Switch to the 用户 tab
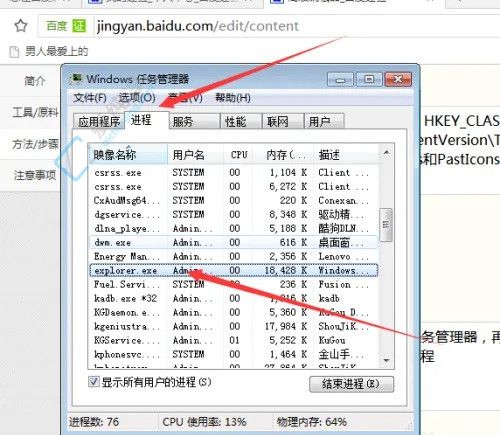This screenshot has width=500, height=435. (324, 122)
